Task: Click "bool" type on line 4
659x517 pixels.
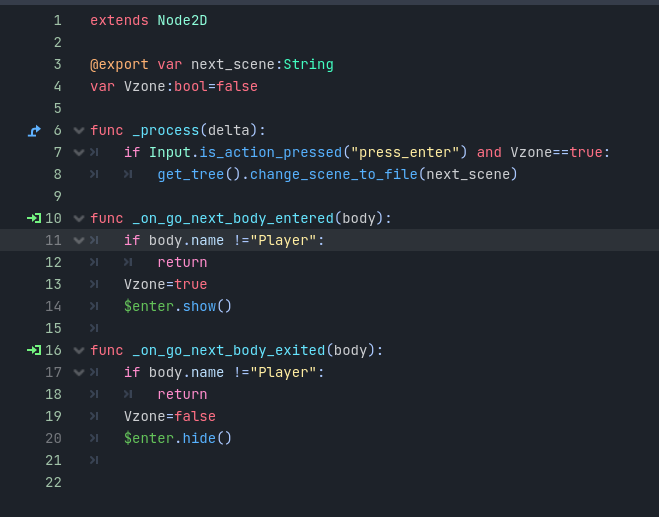Action: point(191,87)
